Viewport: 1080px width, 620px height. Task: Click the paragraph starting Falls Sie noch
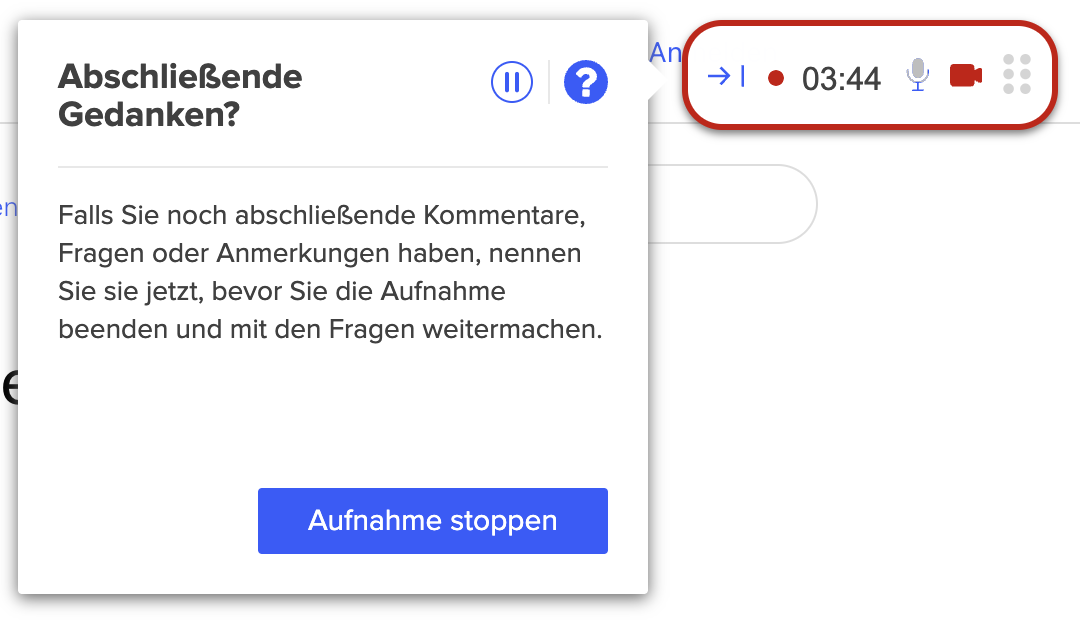pos(330,272)
